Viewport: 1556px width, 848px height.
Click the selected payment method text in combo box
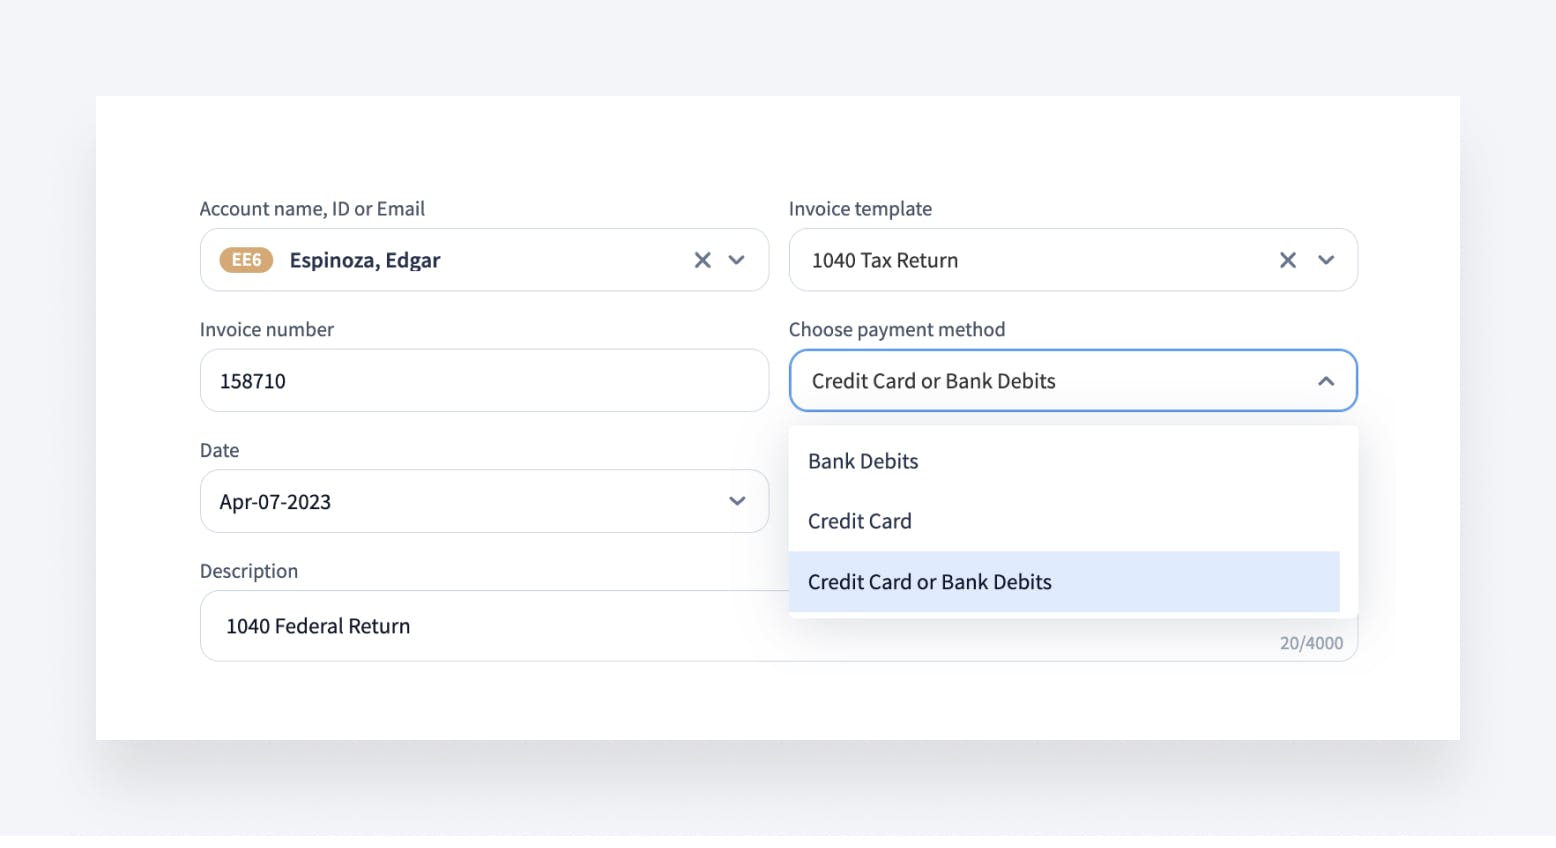pos(934,381)
